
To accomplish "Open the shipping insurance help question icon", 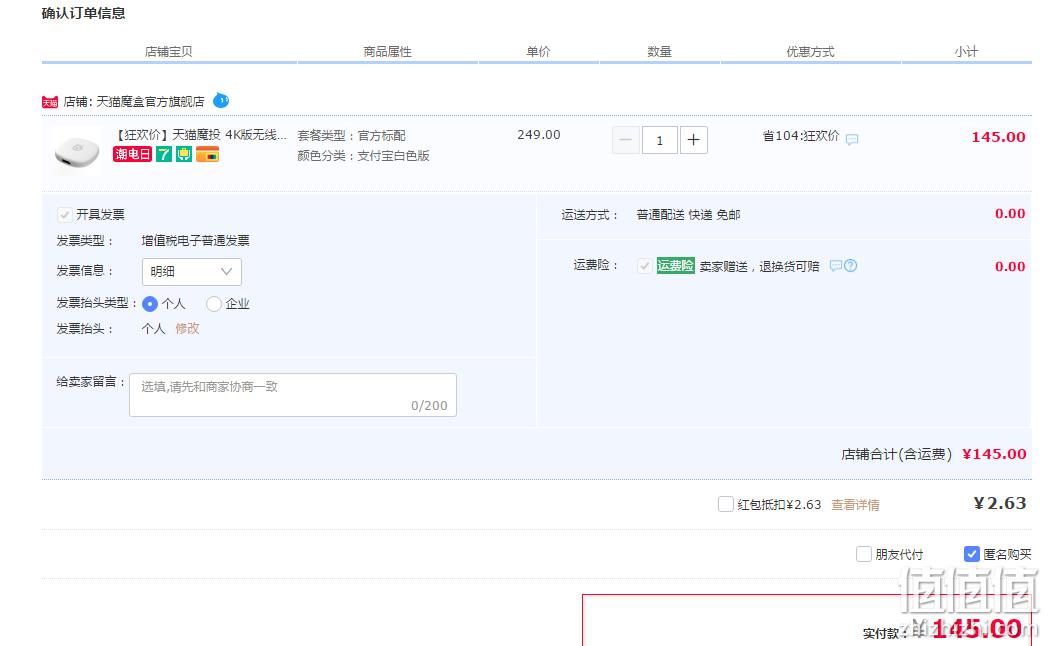I will tap(850, 266).
